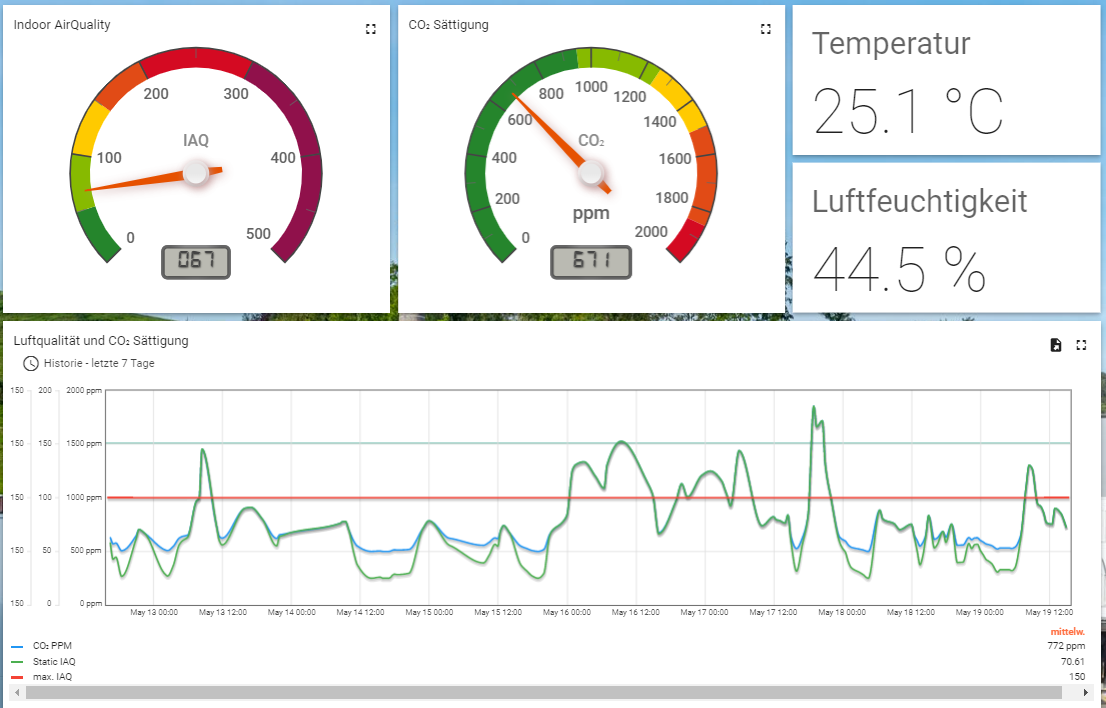Screen dimensions: 1106x708
Task: Click the CO₂ digital readout 671
Action: click(x=591, y=262)
